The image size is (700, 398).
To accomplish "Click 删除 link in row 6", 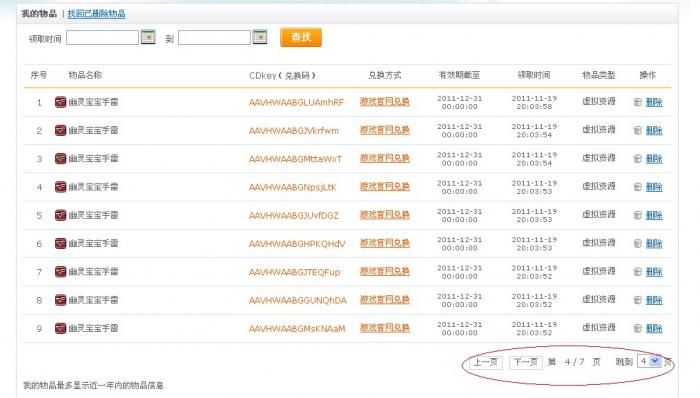I will tap(654, 243).
